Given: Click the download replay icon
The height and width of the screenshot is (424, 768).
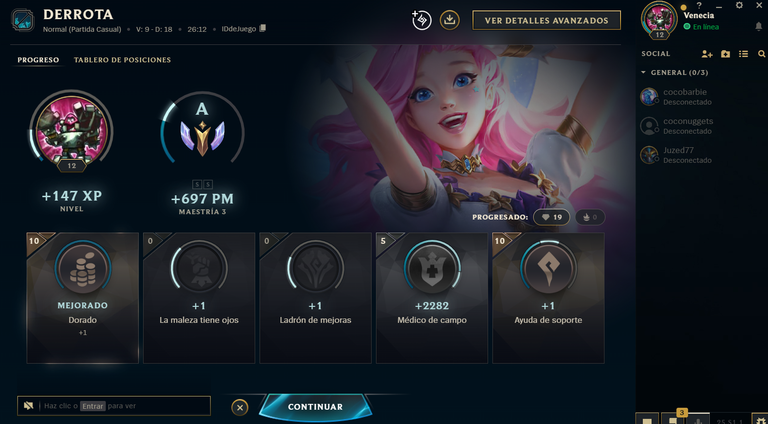Looking at the screenshot, I should click(x=449, y=20).
